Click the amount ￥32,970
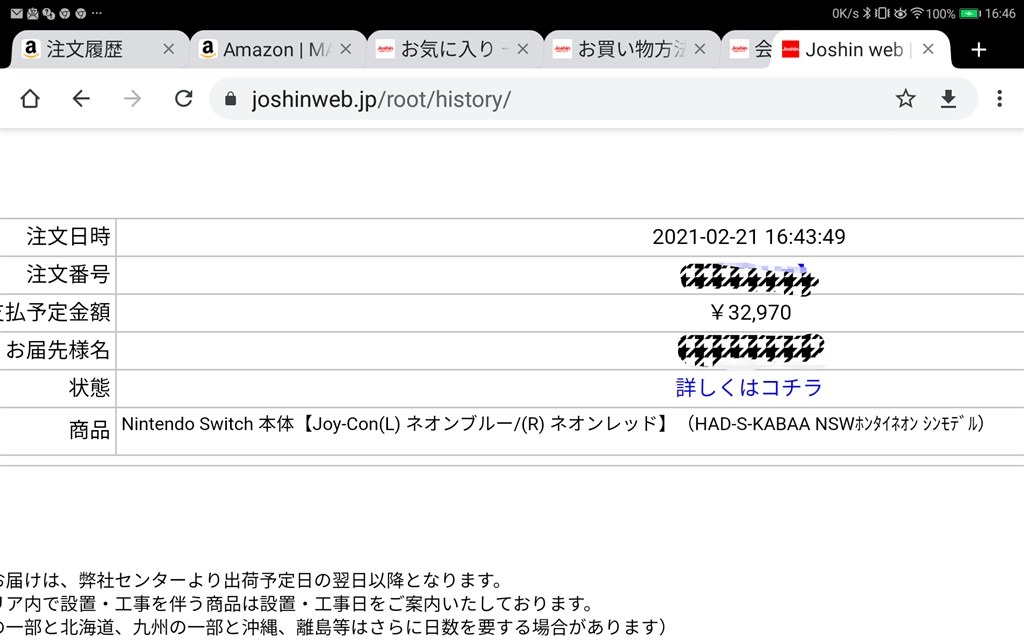Viewport: 1024px width, 640px height. 750,312
